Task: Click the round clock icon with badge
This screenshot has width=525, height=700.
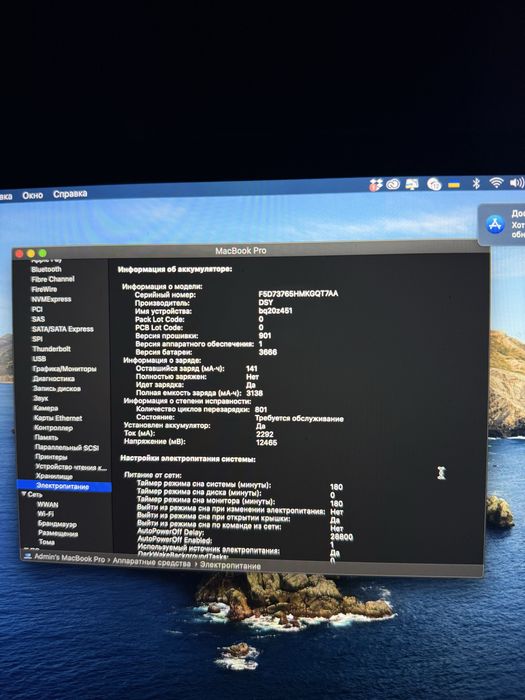Action: [x=434, y=184]
